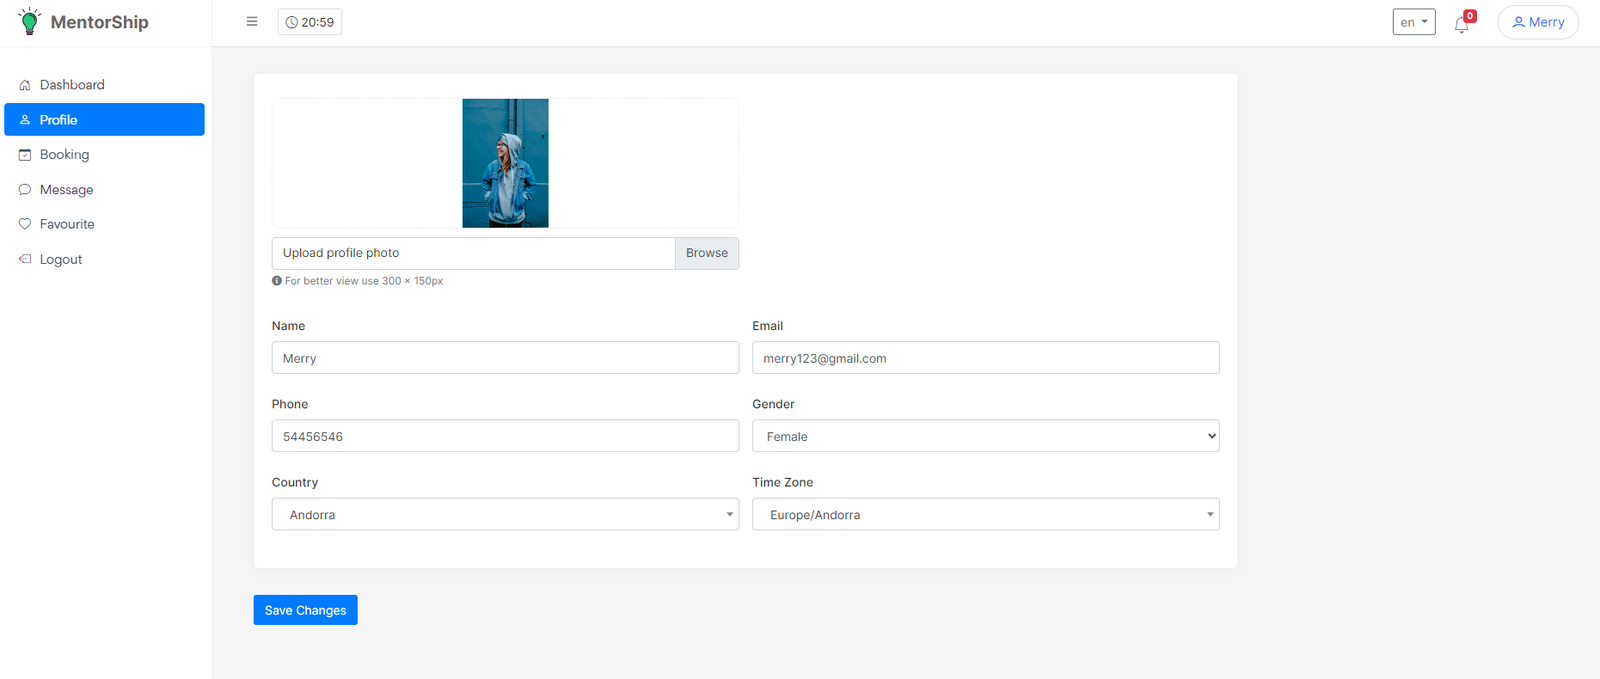Viewport: 1600px width, 679px height.
Task: Click the Browse button for photo upload
Action: (x=706, y=253)
